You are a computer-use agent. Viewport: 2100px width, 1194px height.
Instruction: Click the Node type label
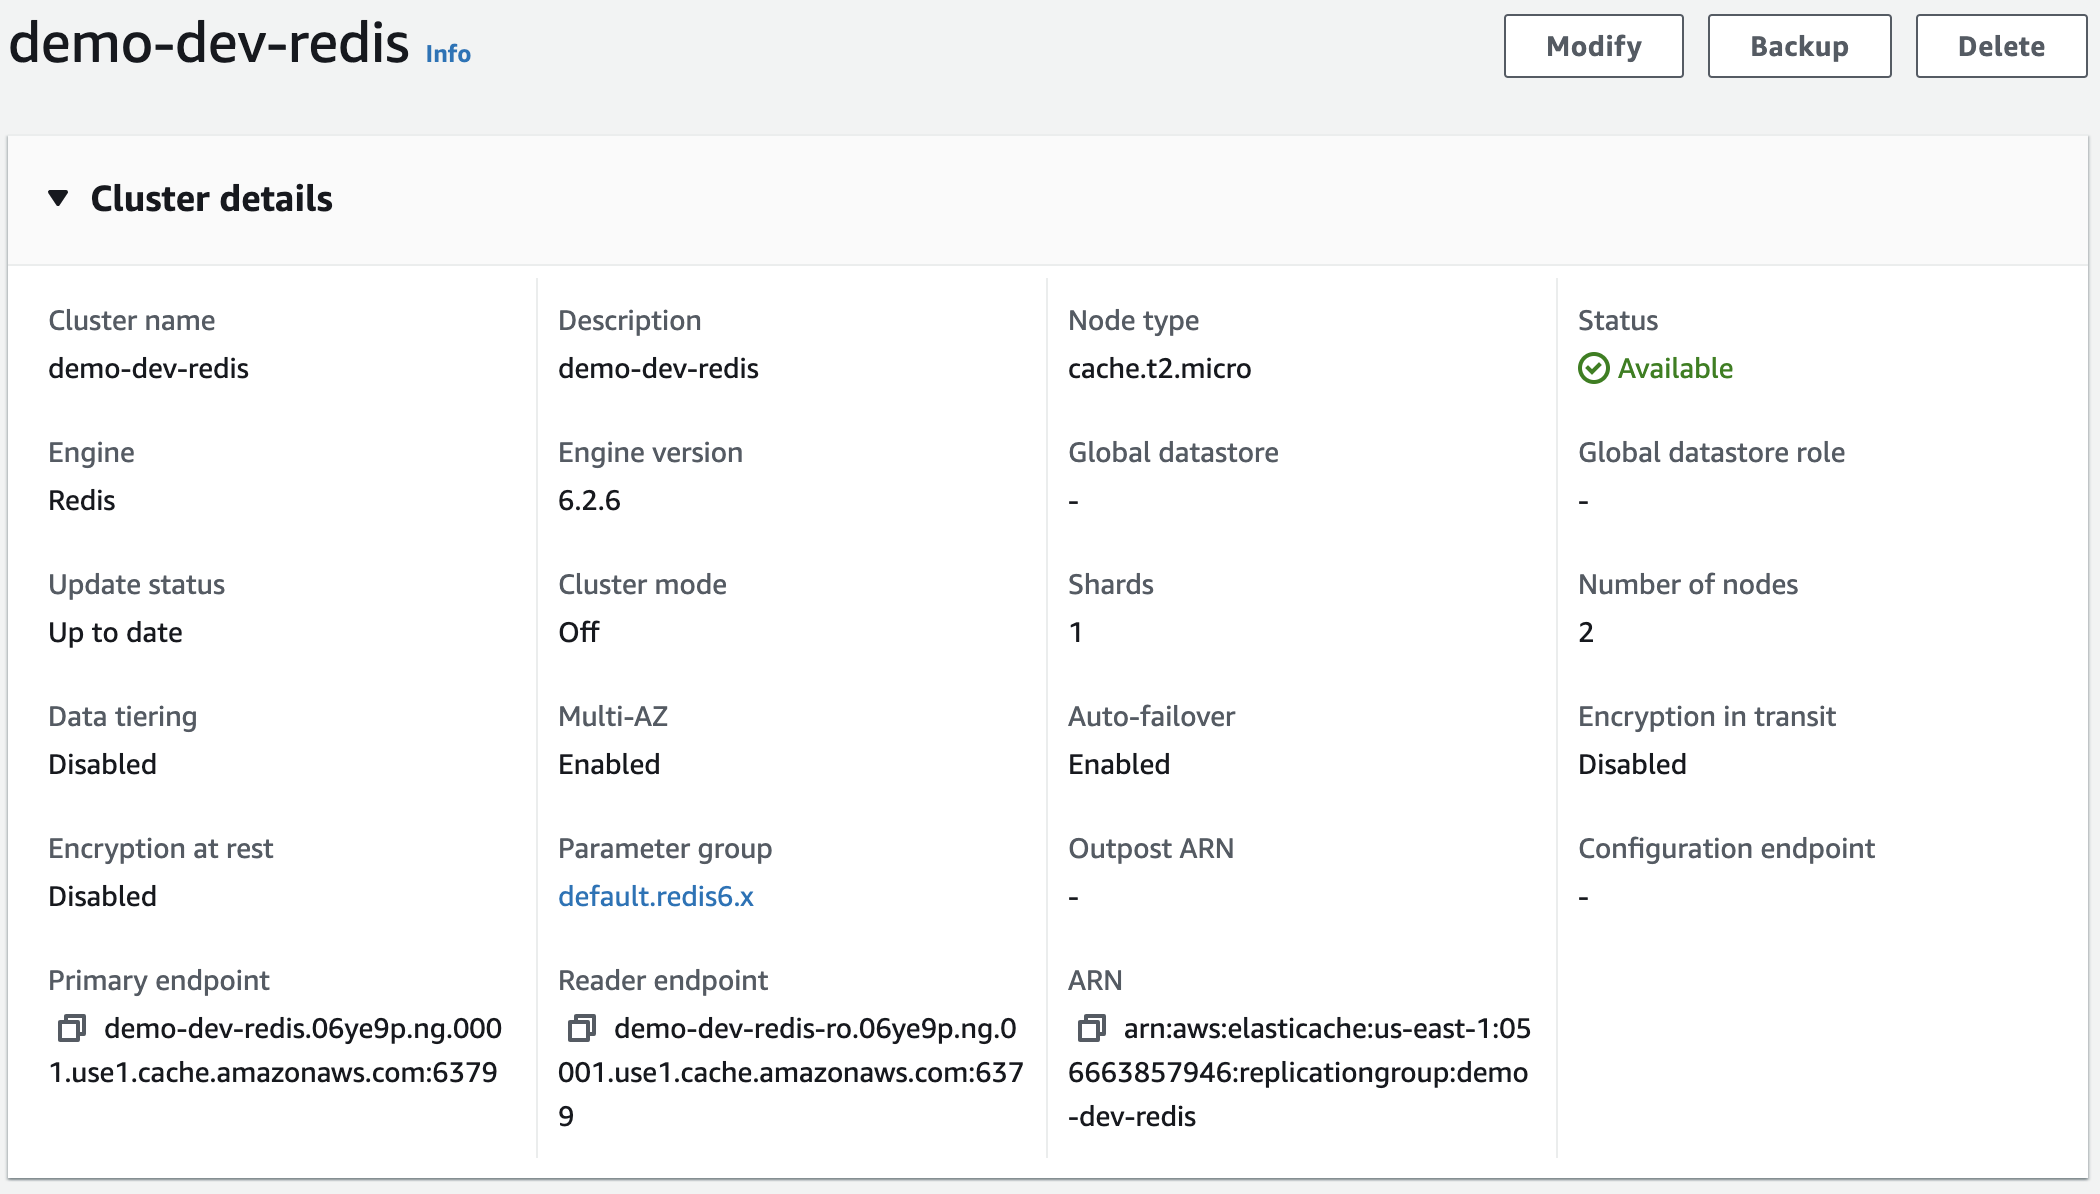tap(1133, 320)
